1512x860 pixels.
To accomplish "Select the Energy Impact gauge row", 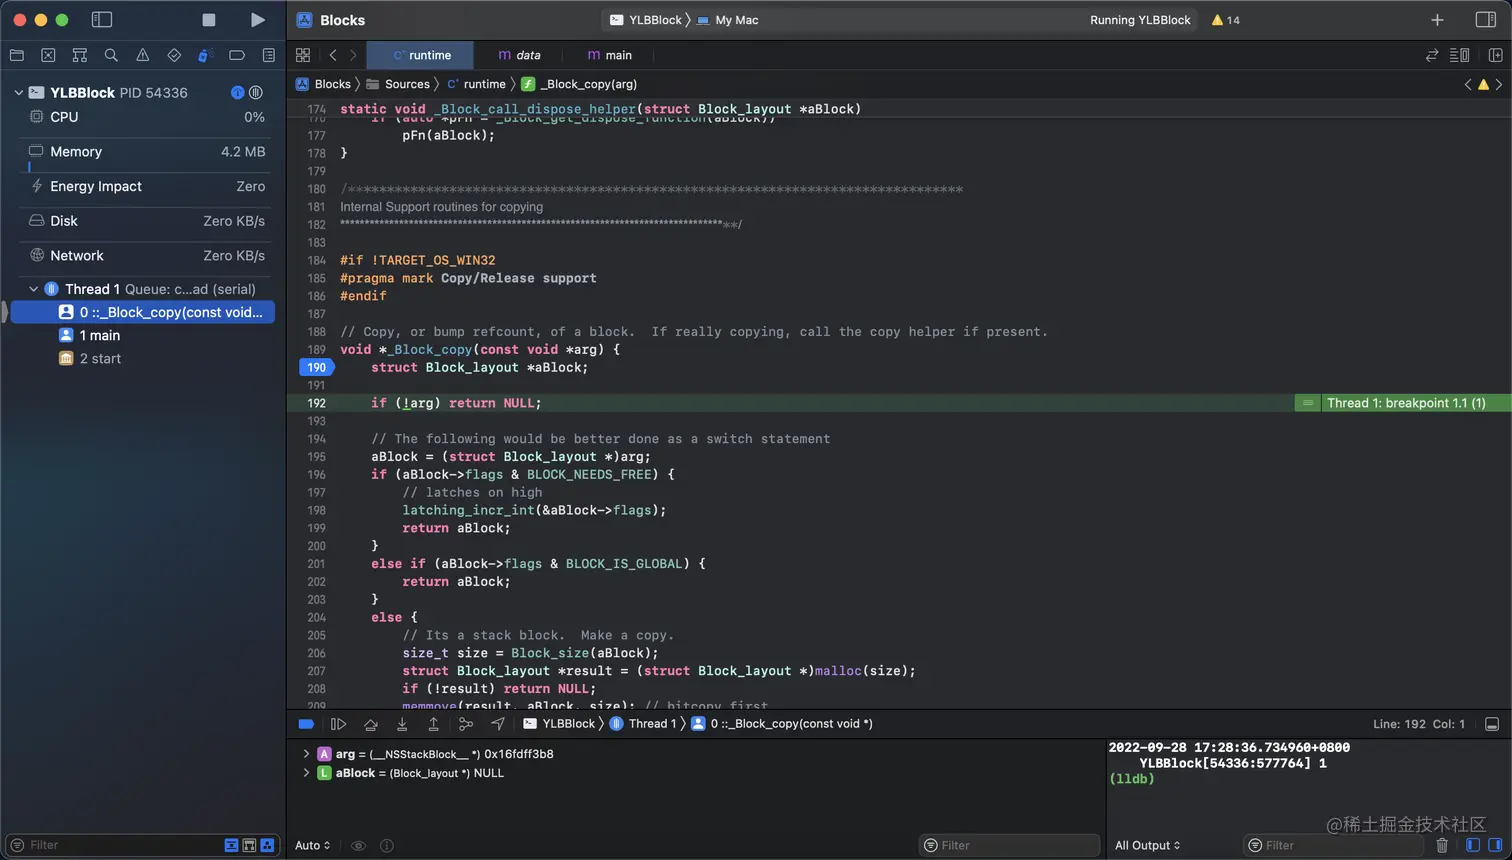I will pos(146,186).
